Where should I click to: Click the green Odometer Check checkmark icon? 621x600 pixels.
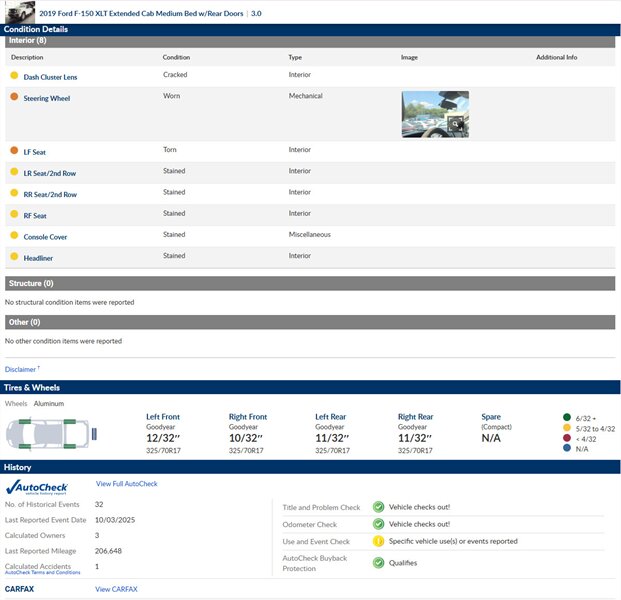(379, 524)
